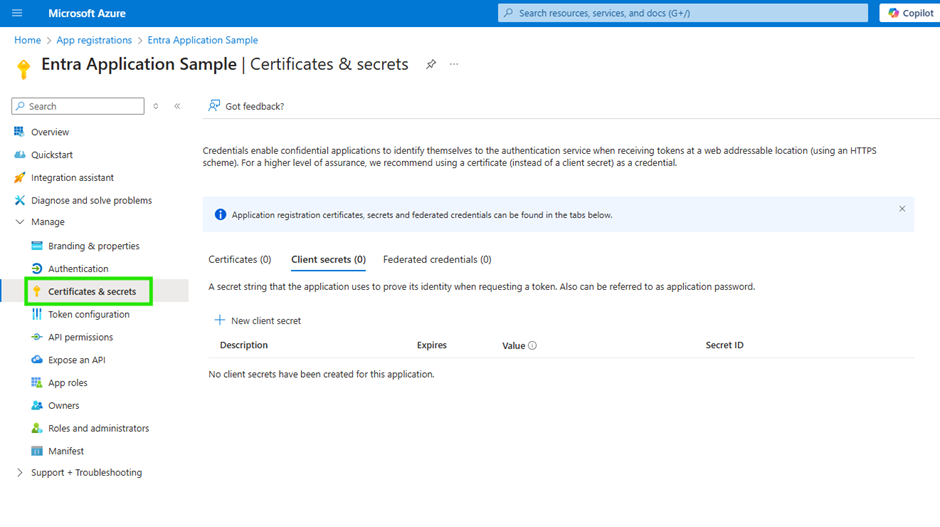The width and height of the screenshot is (940, 527).
Task: Click the Description column header
Action: 244,345
